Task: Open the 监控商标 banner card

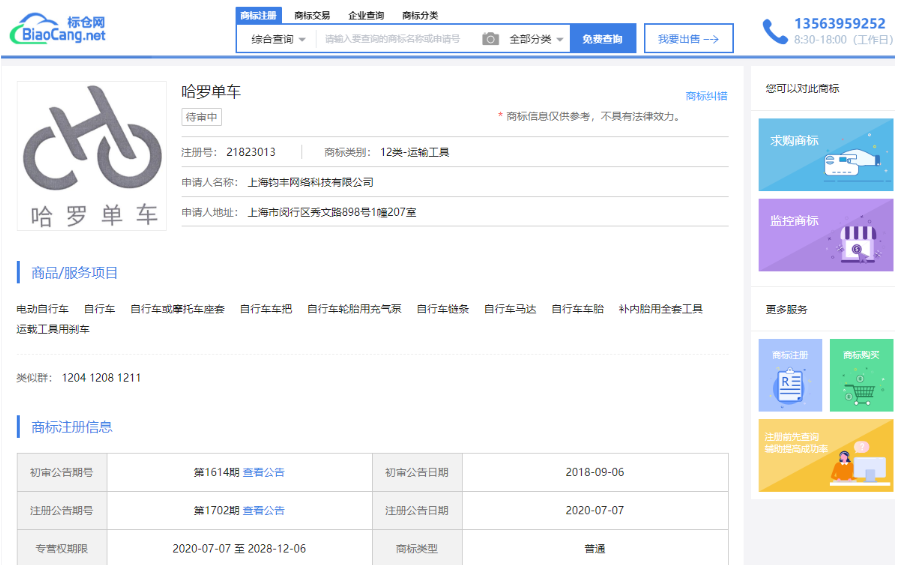Action: pos(825,235)
